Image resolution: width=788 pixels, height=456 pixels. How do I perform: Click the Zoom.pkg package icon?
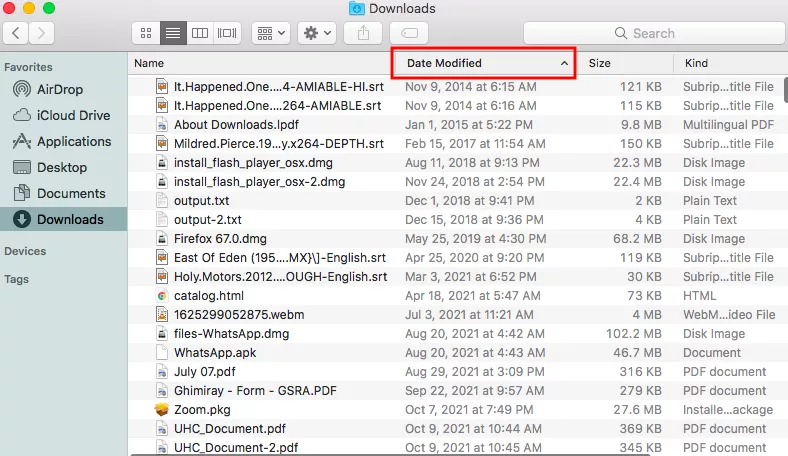click(162, 410)
